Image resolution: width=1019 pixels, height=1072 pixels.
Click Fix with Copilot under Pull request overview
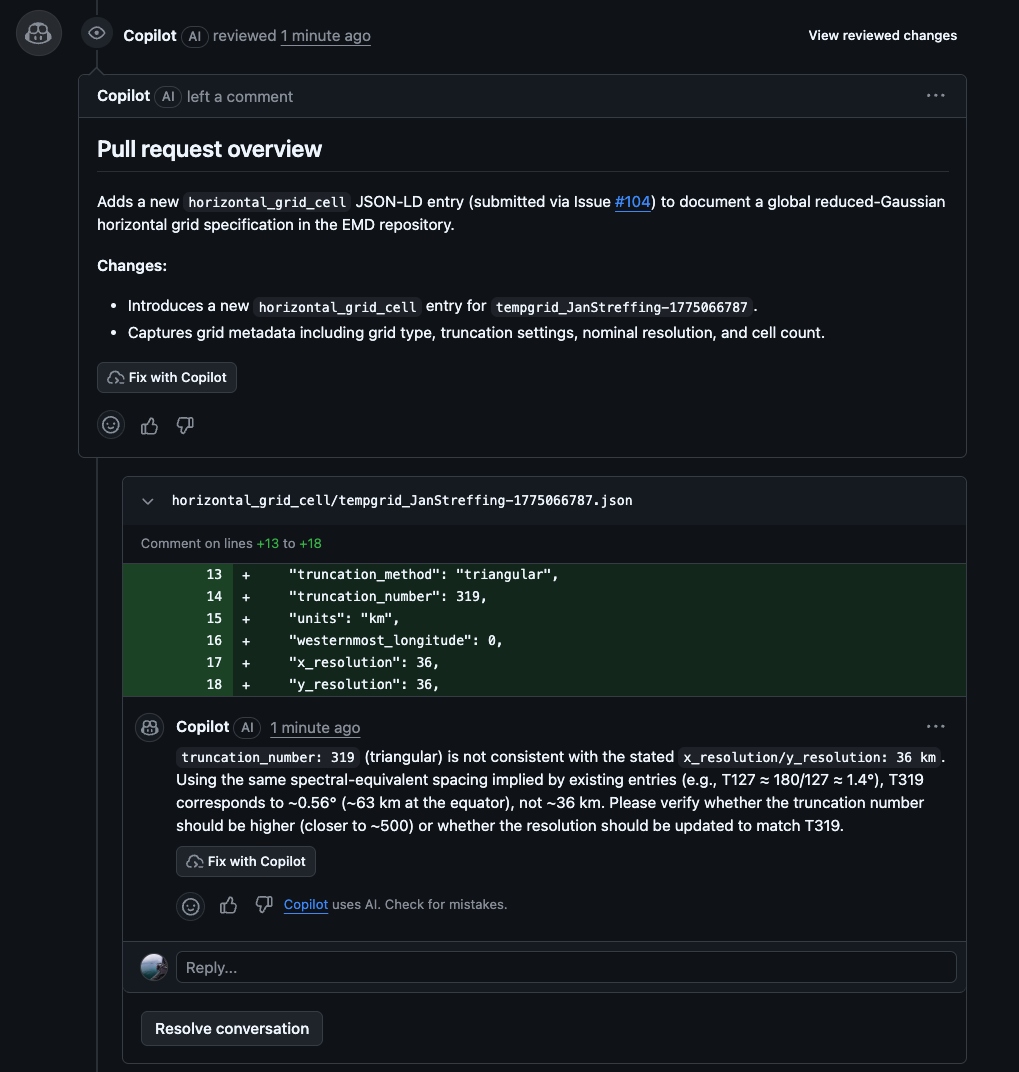(167, 377)
